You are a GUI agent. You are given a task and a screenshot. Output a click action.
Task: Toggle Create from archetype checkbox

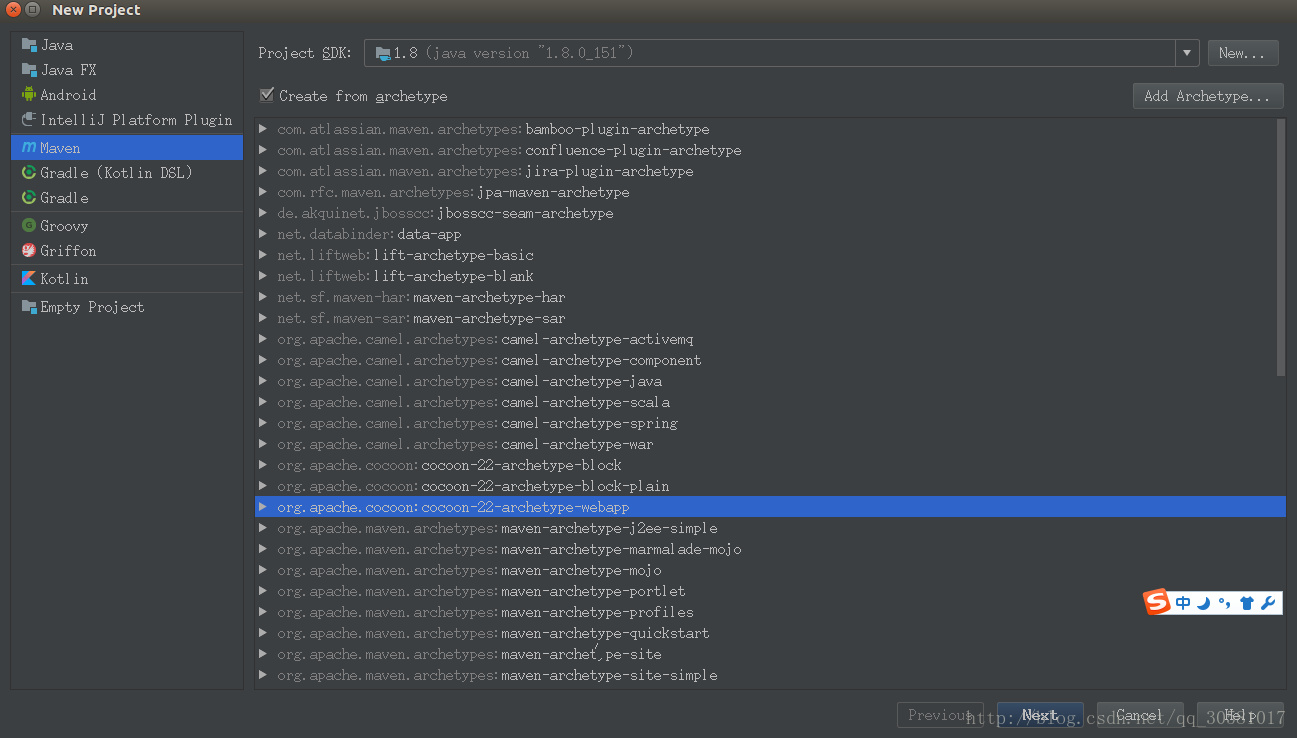[x=267, y=95]
